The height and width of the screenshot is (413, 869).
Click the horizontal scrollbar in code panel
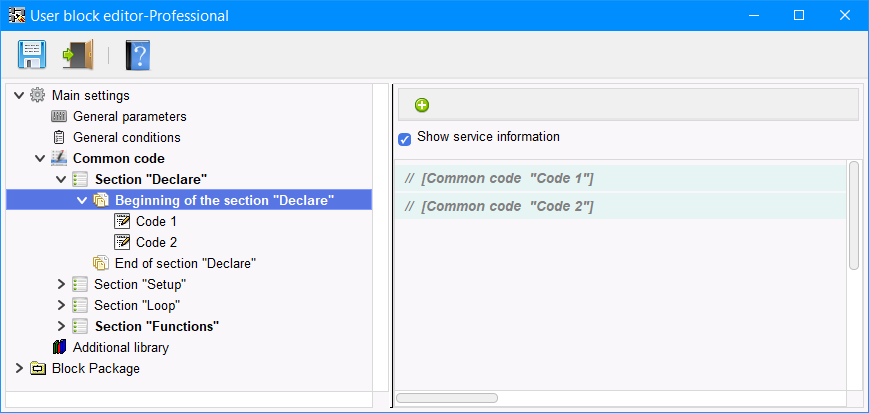[x=447, y=398]
